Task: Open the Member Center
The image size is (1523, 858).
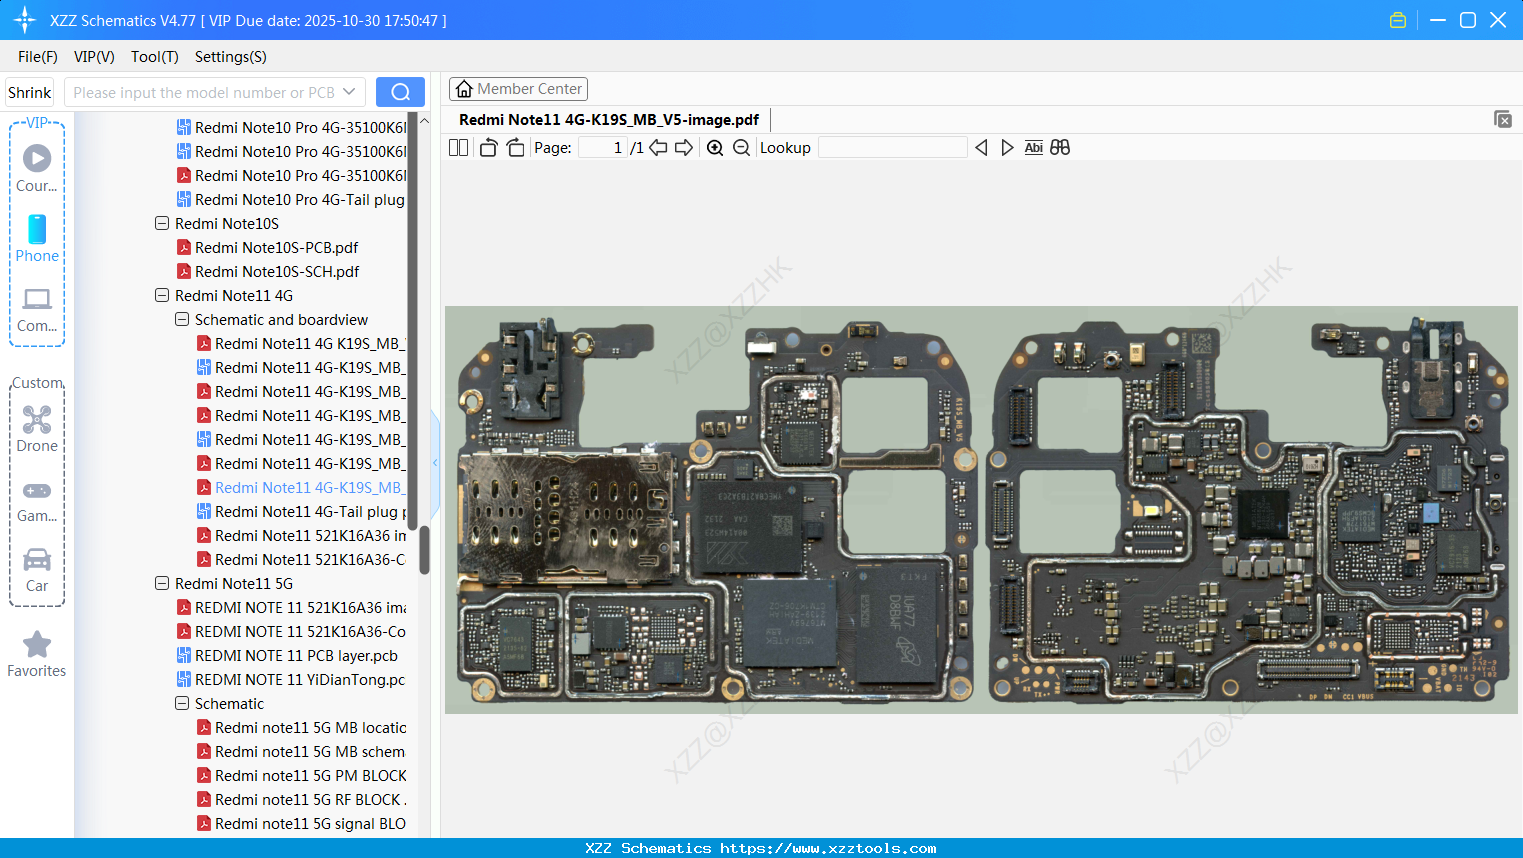Action: point(518,88)
